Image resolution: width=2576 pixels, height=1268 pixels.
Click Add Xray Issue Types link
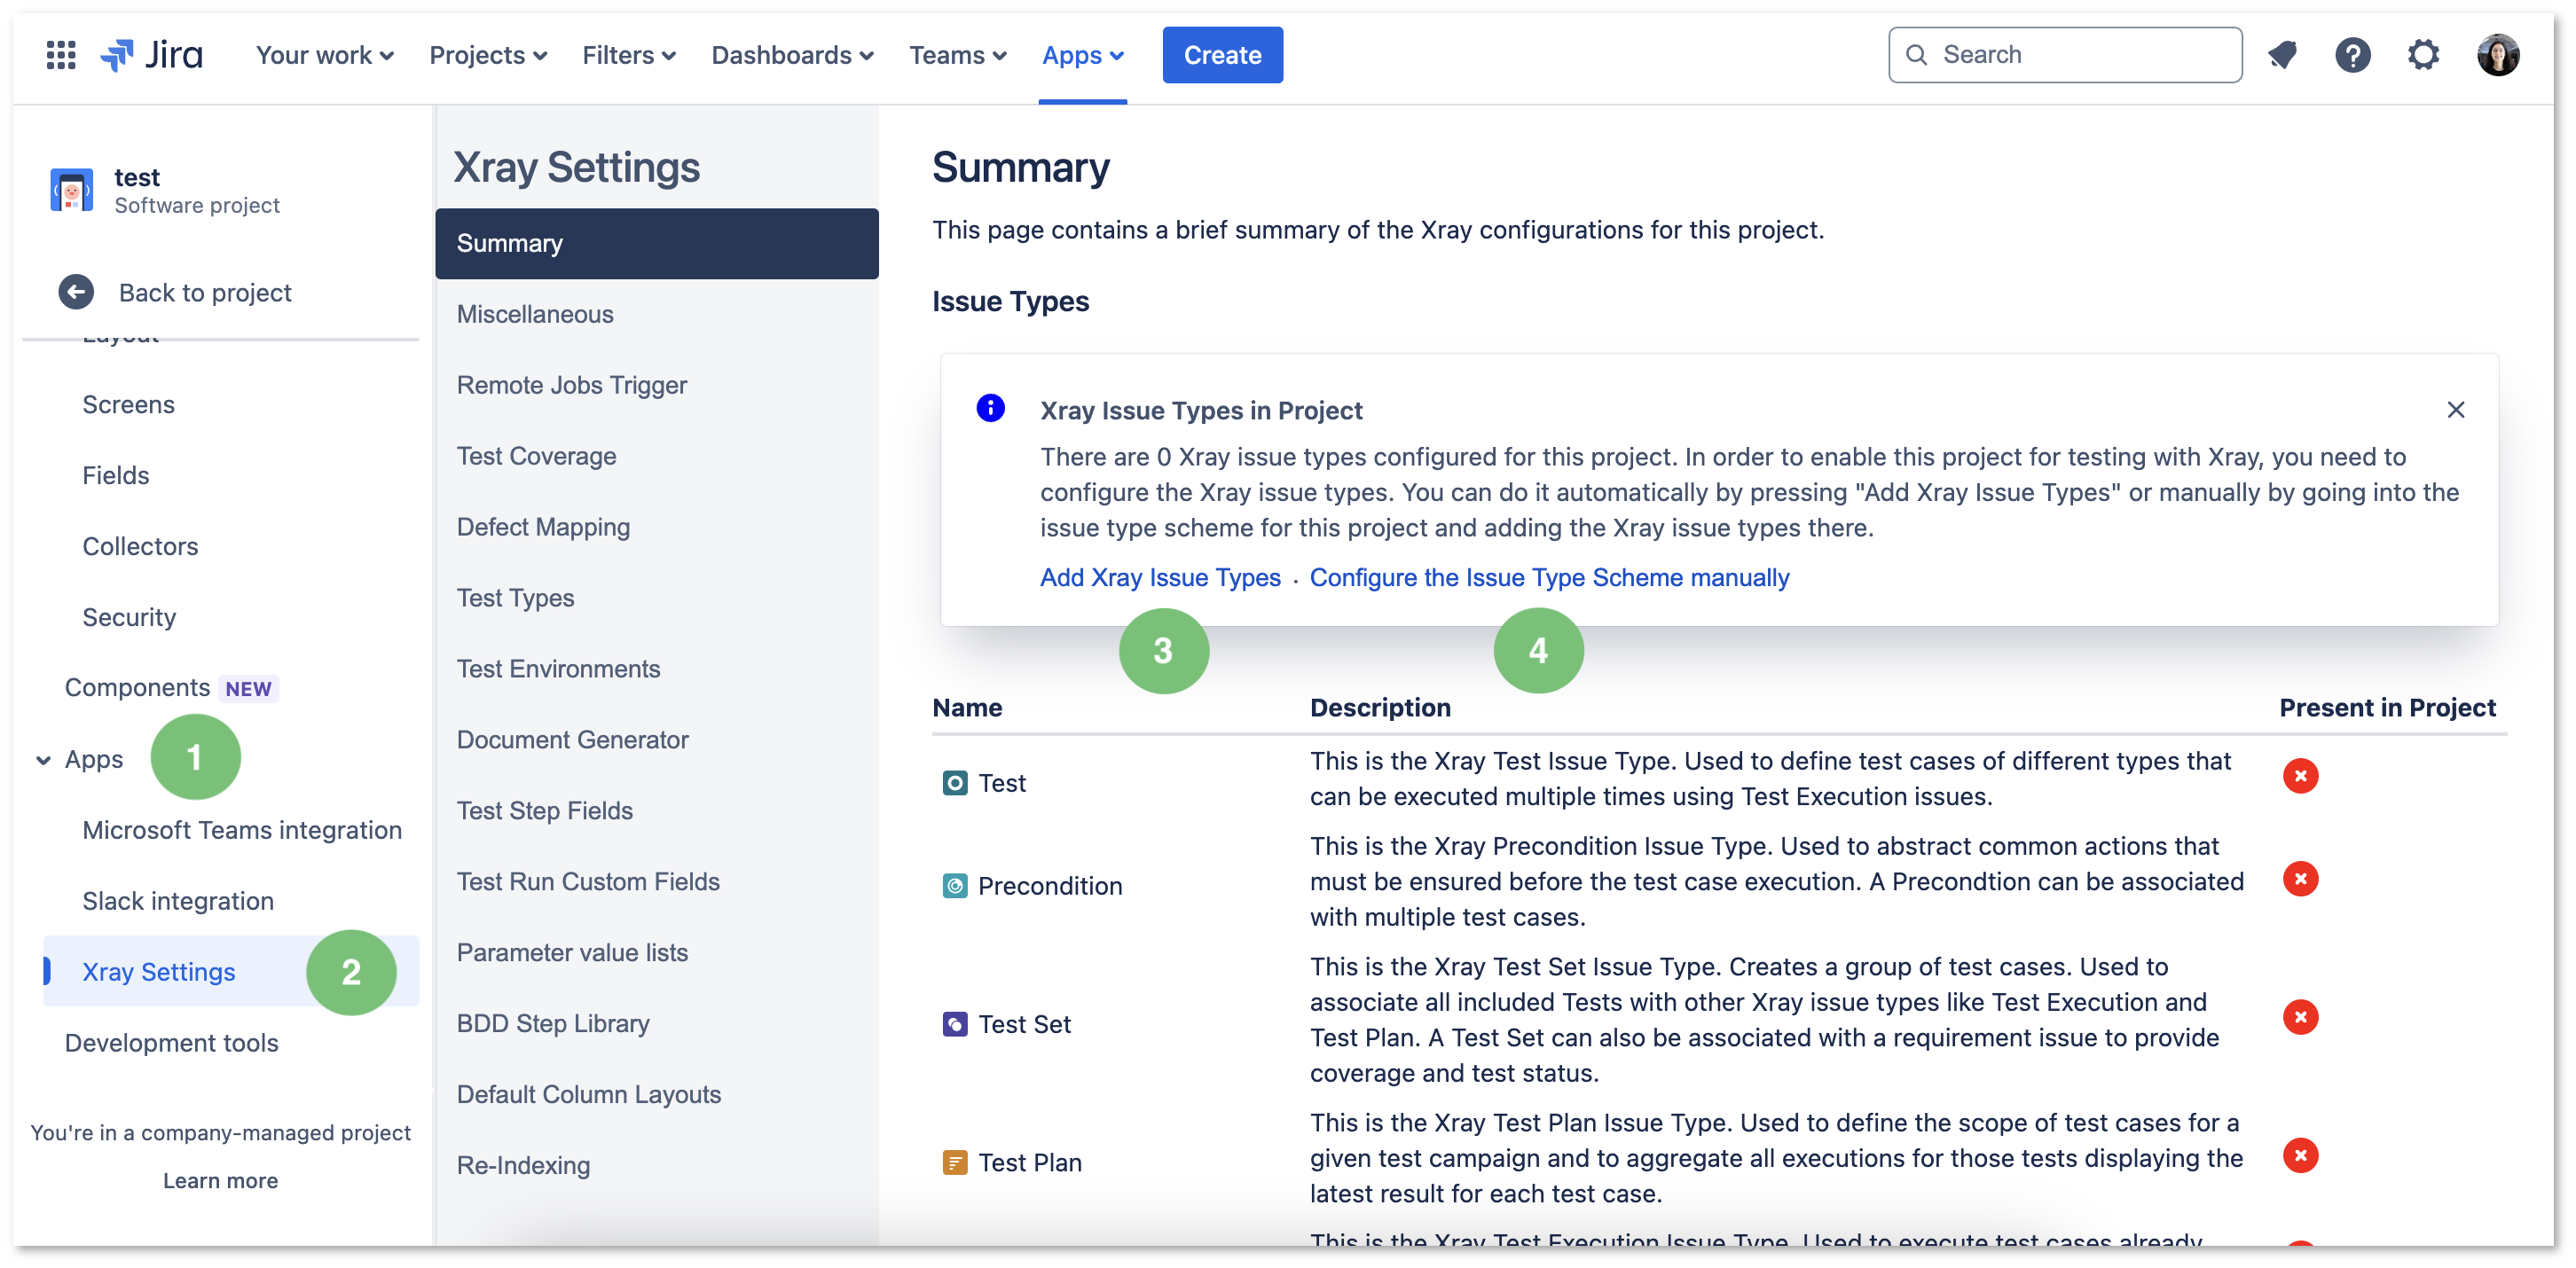tap(1160, 577)
